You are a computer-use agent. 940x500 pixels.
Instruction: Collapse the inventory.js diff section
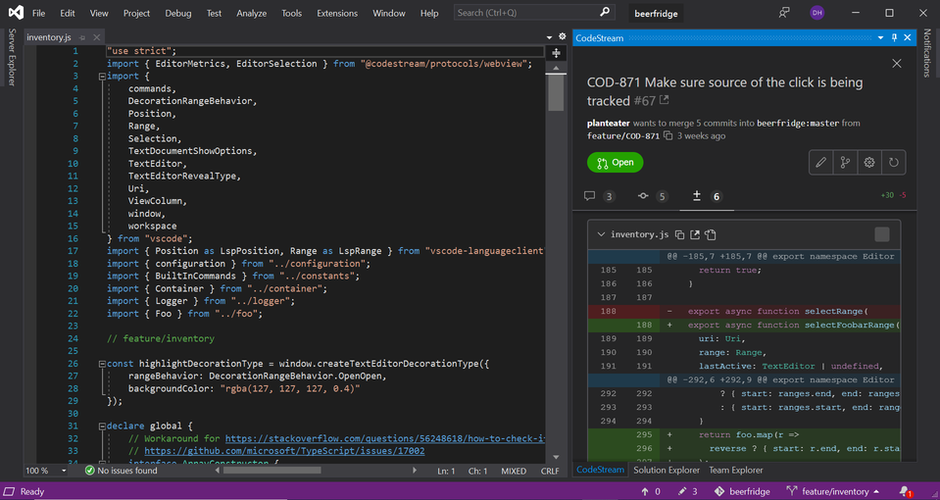[x=601, y=234]
